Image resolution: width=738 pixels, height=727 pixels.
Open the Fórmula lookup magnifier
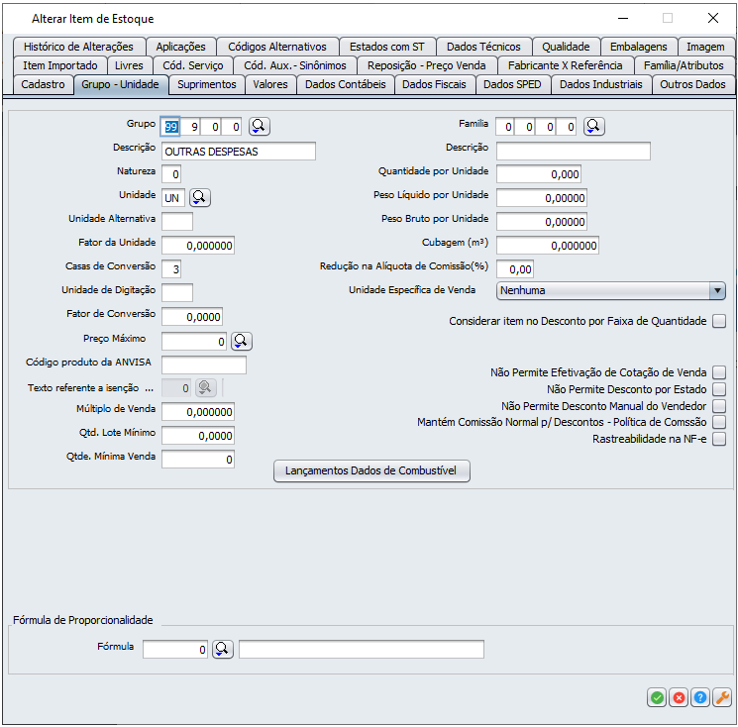click(x=223, y=649)
